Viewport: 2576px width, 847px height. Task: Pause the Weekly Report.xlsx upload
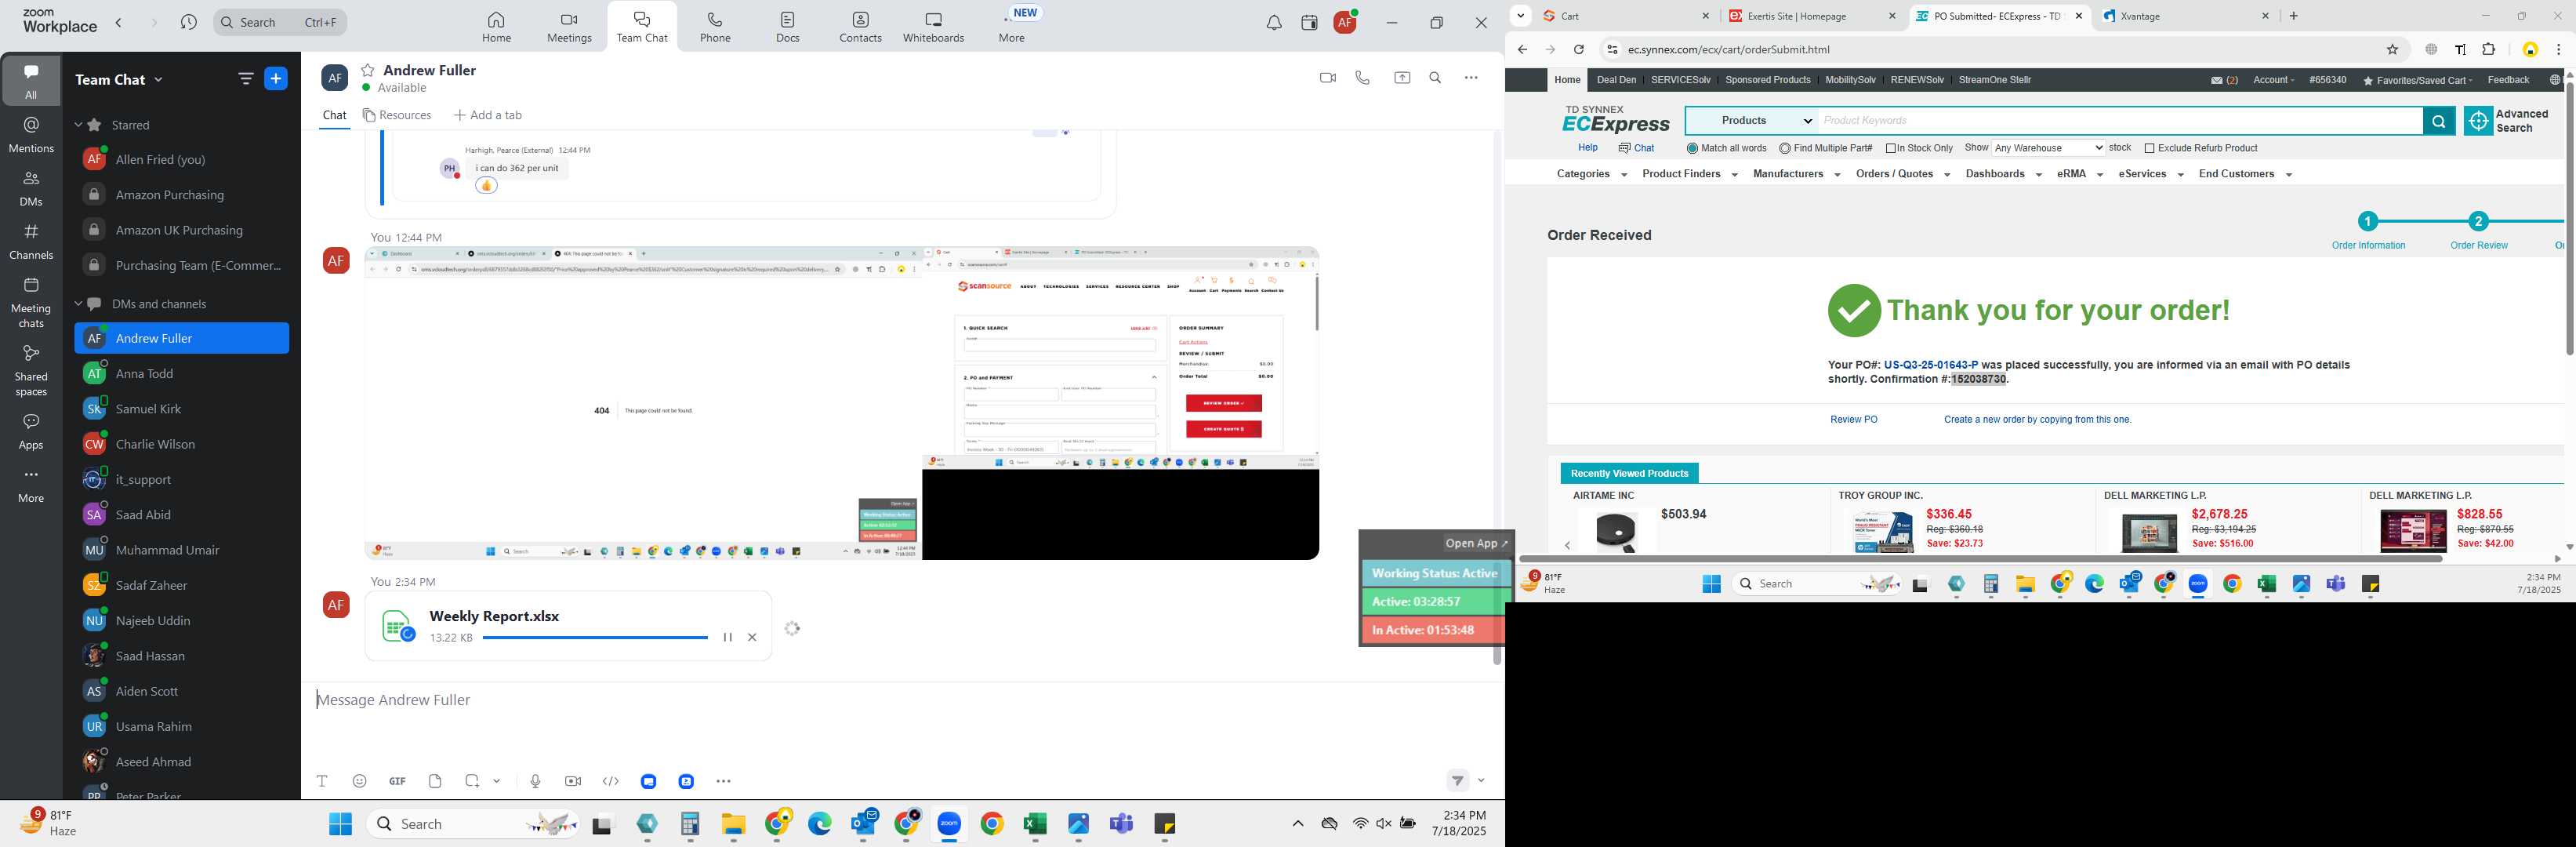727,637
